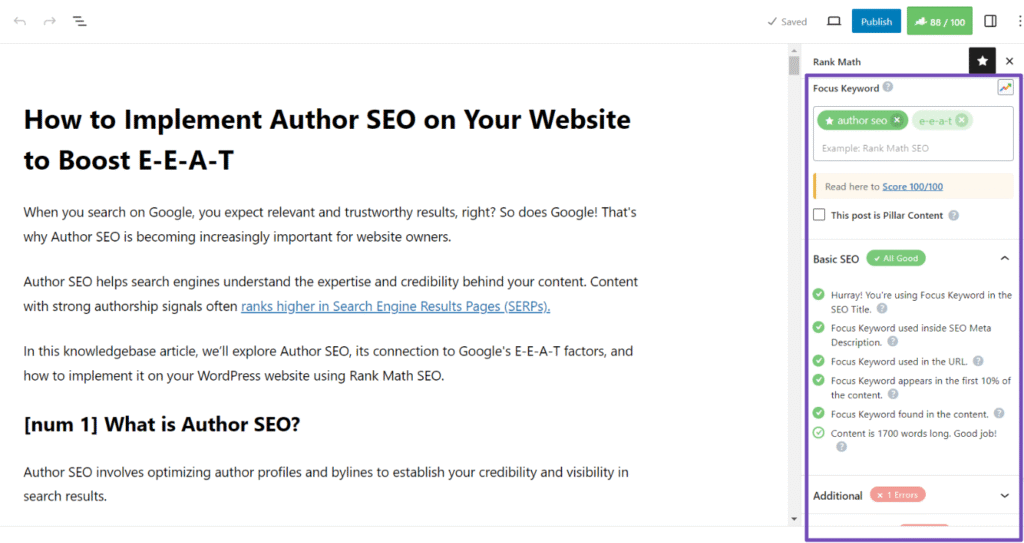Check the Pillar Content checkbox
1024x543 pixels.
click(x=820, y=215)
